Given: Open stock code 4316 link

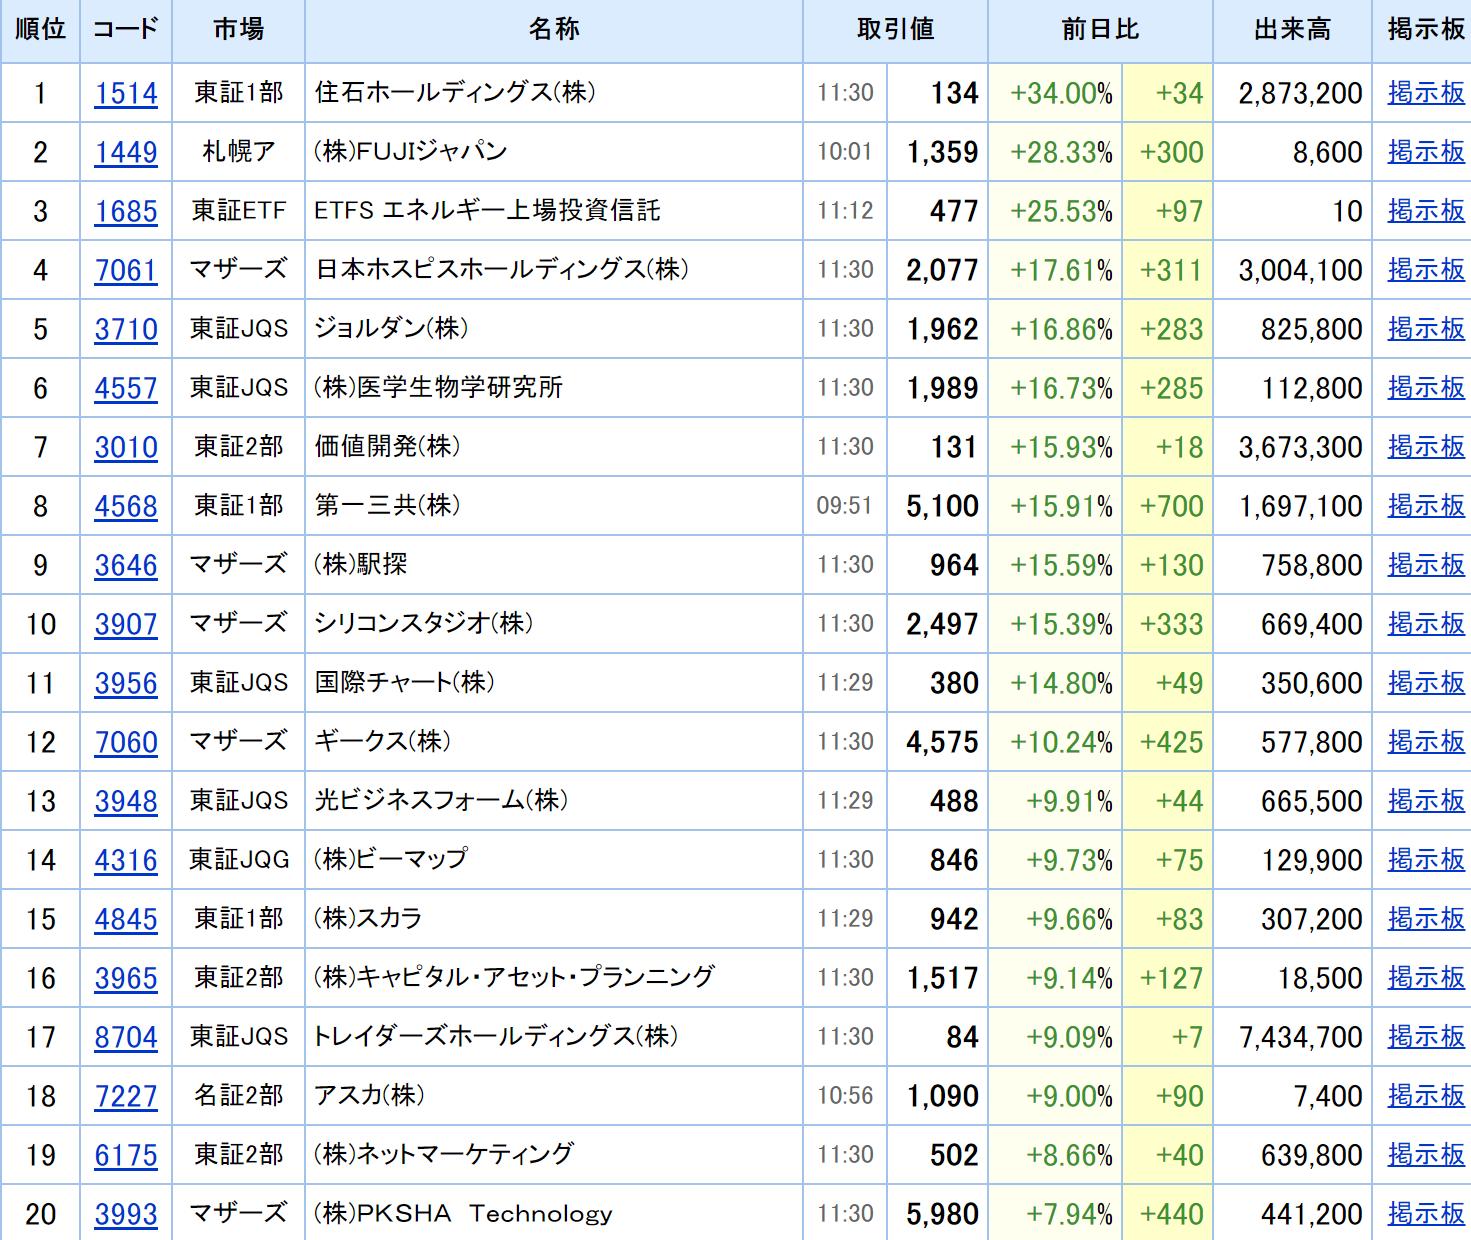Looking at the screenshot, I should point(126,860).
